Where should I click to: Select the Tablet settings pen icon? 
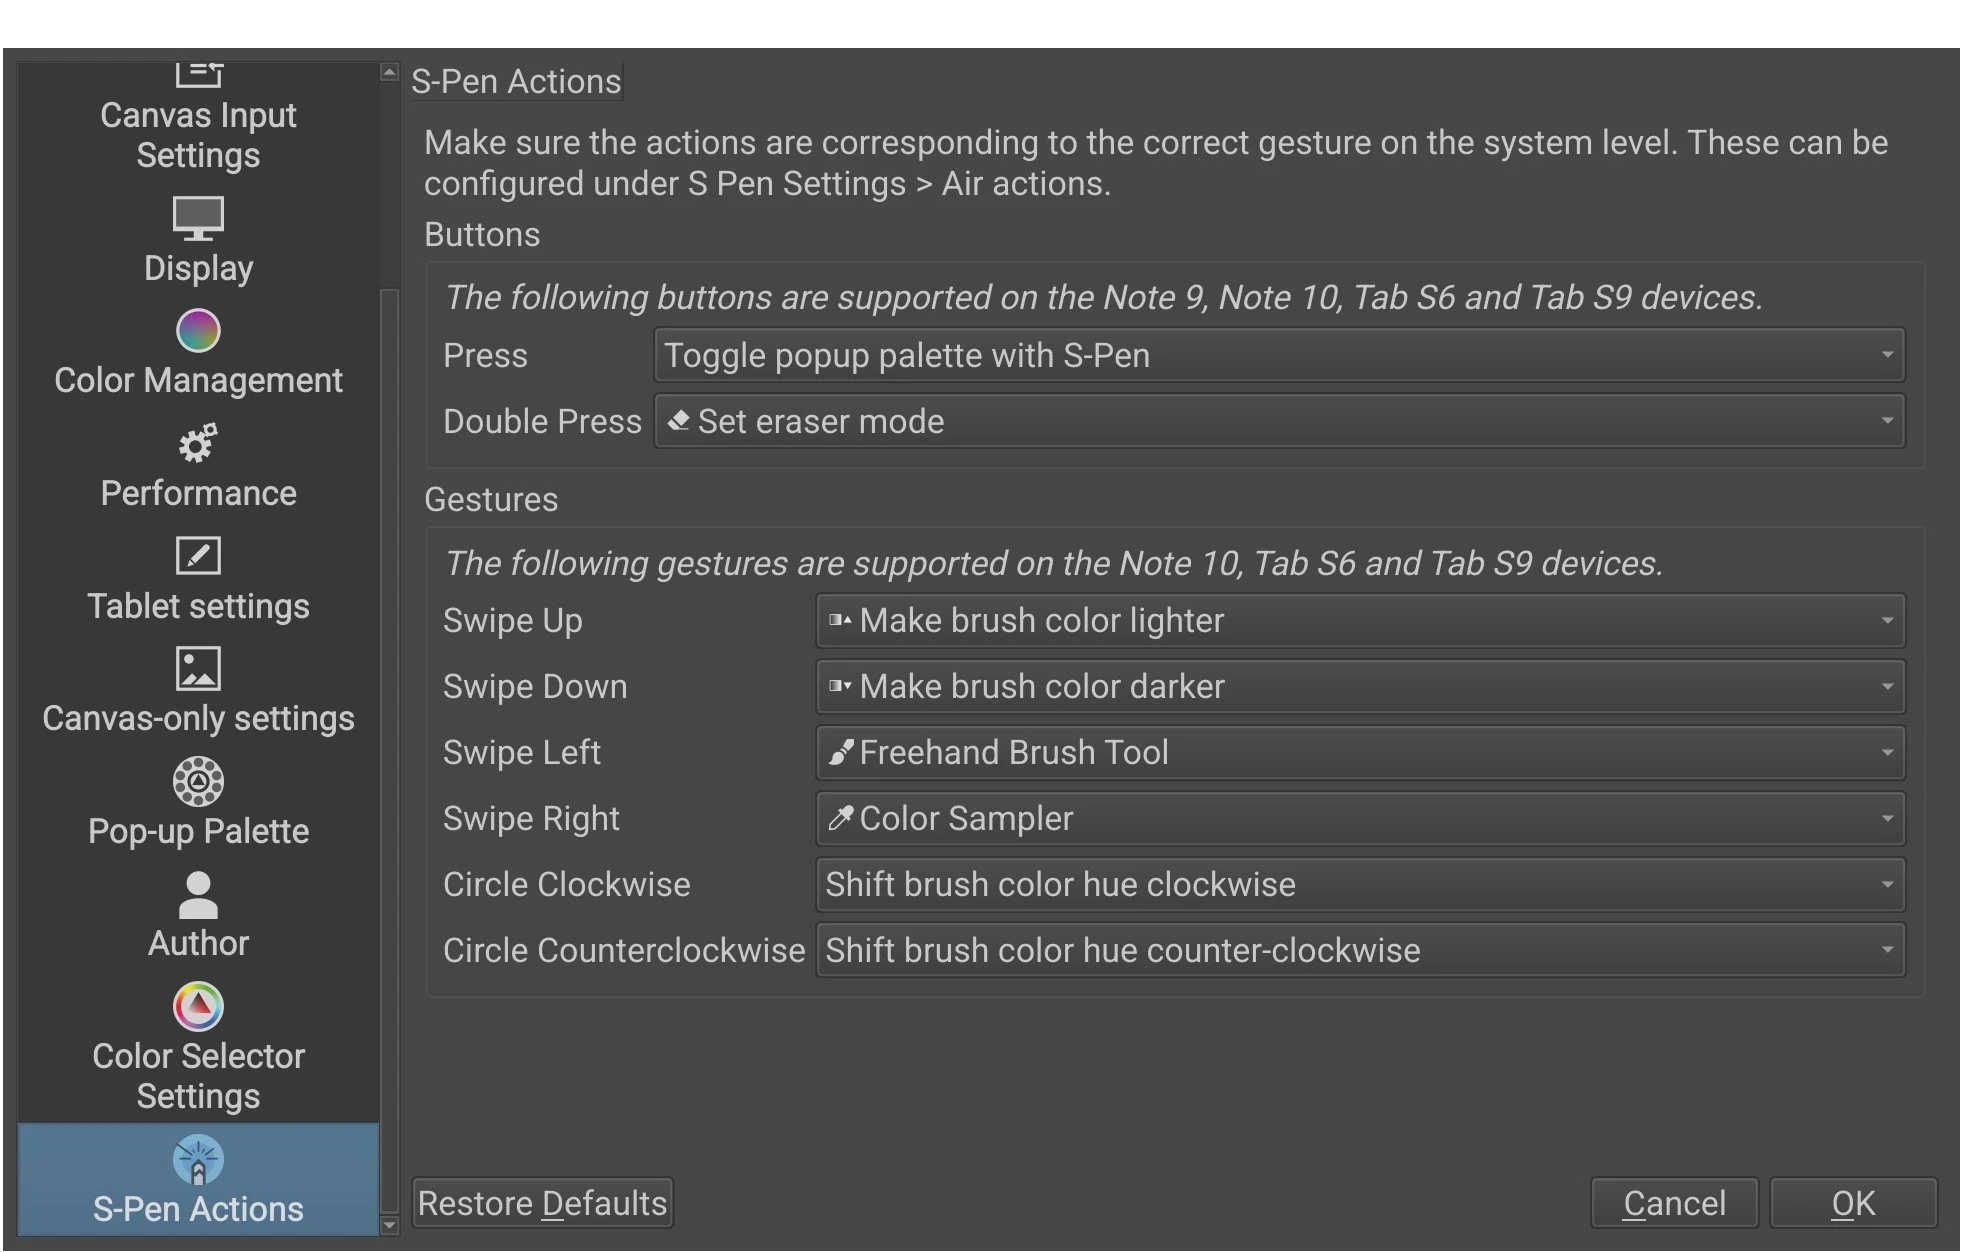tap(198, 556)
